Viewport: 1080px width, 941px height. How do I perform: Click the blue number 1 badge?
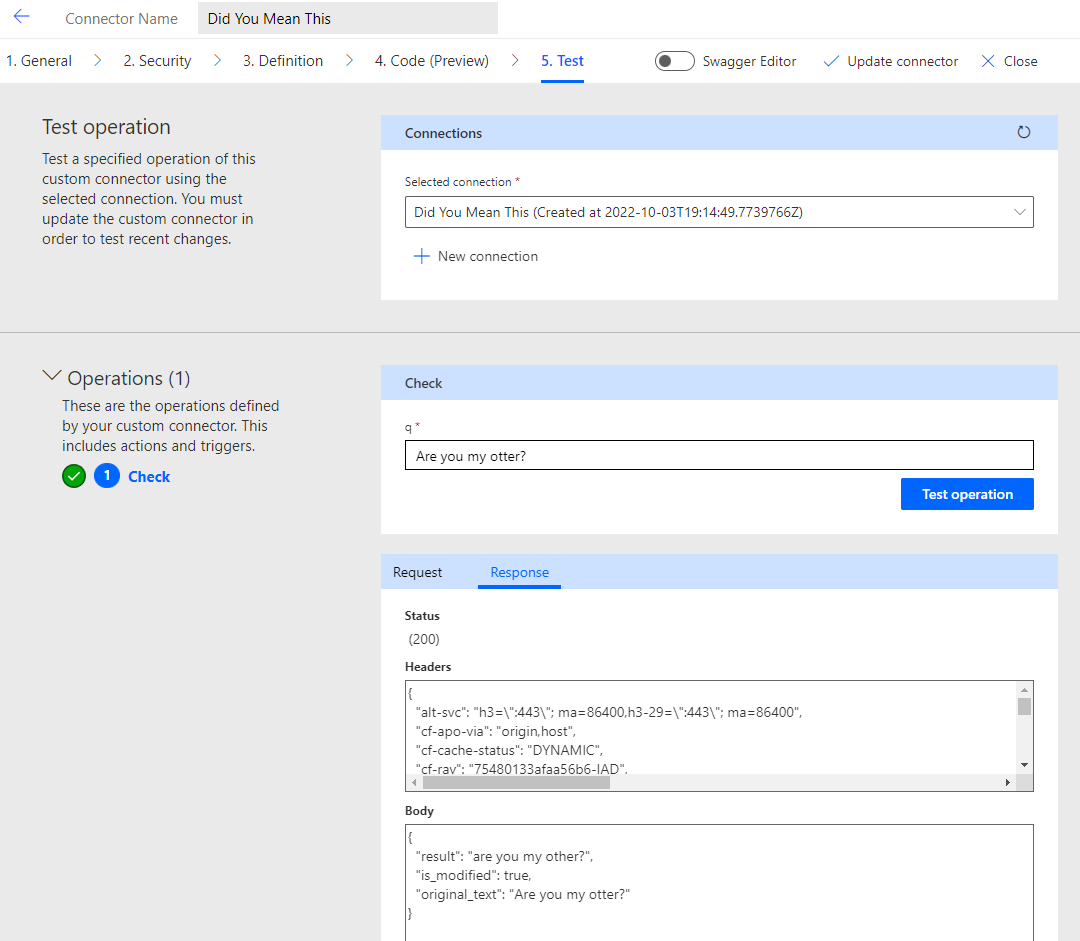(107, 476)
